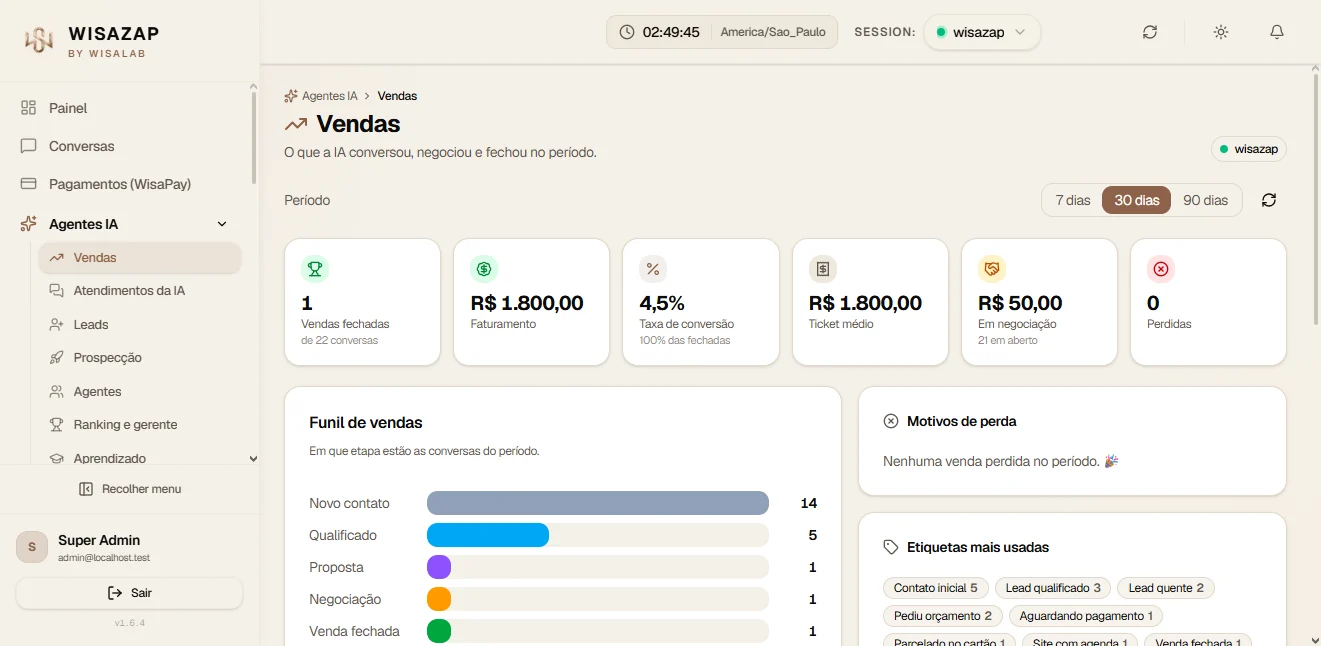Open Conversas in the sidebar

point(128,146)
